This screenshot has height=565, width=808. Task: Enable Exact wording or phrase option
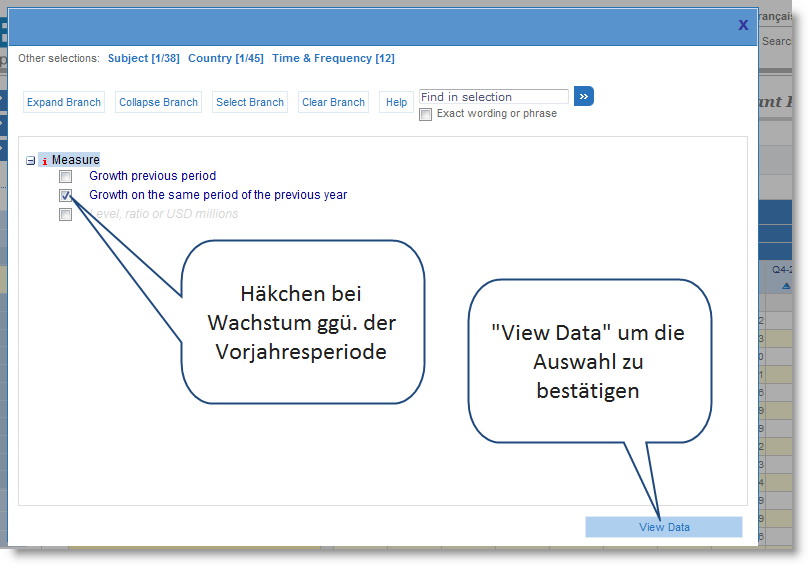(426, 114)
